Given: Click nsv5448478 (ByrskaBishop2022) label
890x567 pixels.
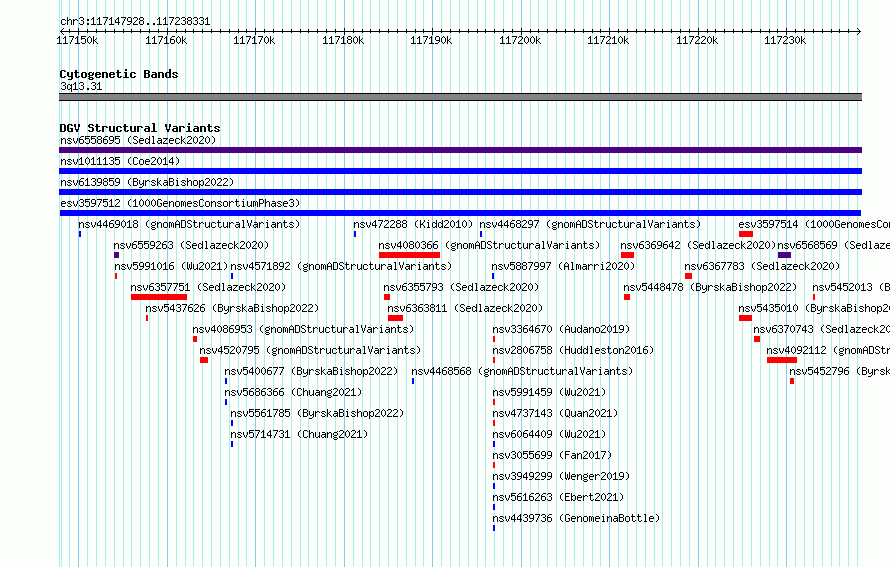Looking at the screenshot, I should pos(710,287).
